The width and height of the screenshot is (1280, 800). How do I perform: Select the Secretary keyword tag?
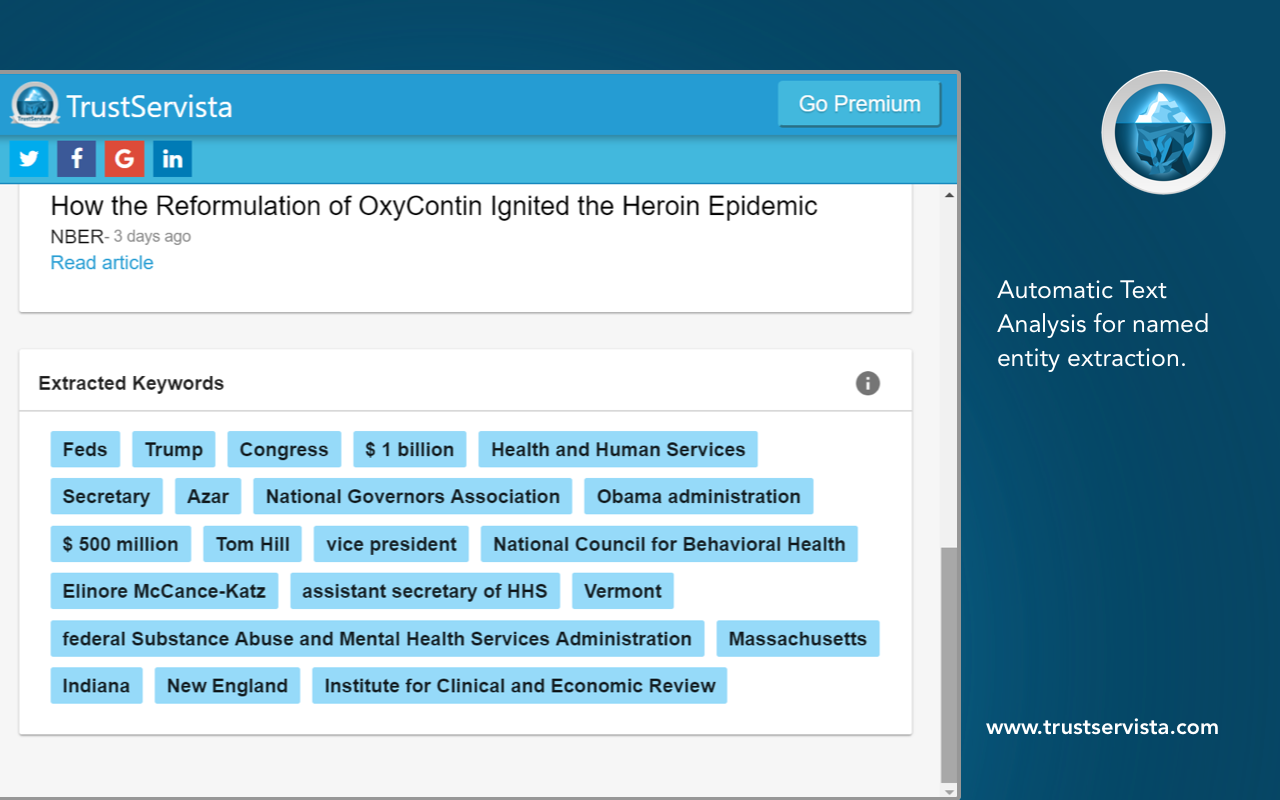(106, 497)
